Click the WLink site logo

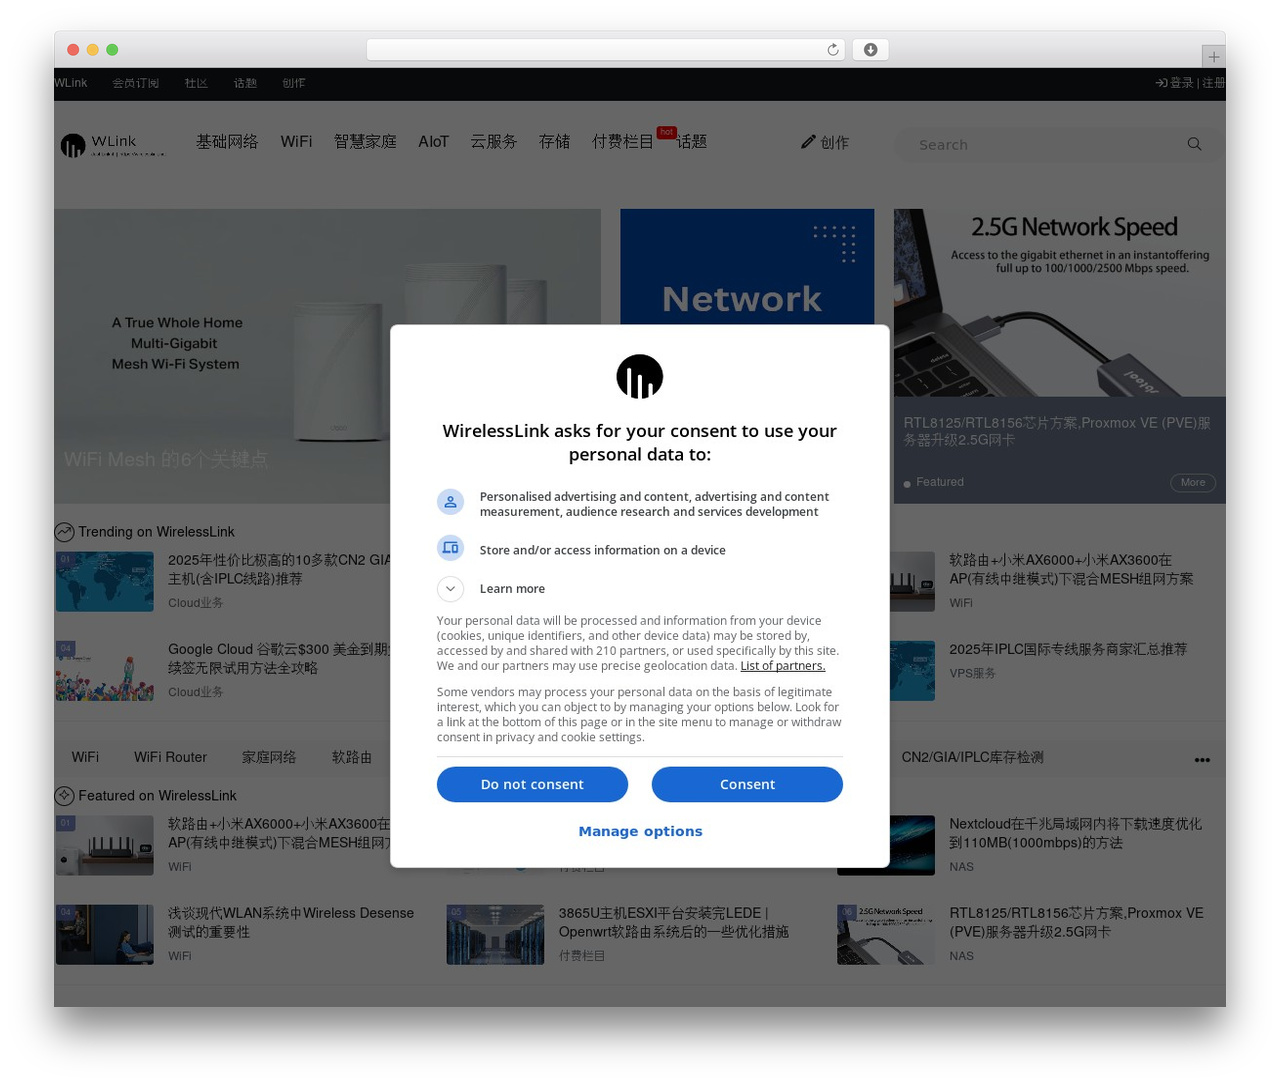(112, 145)
